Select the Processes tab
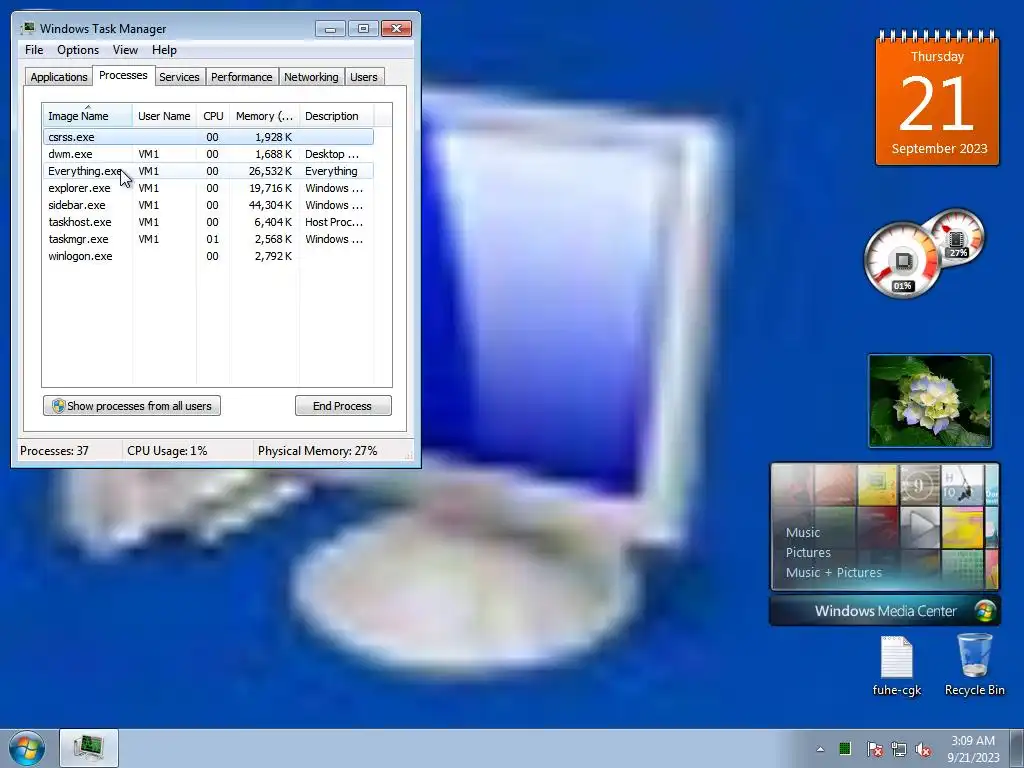 [123, 75]
